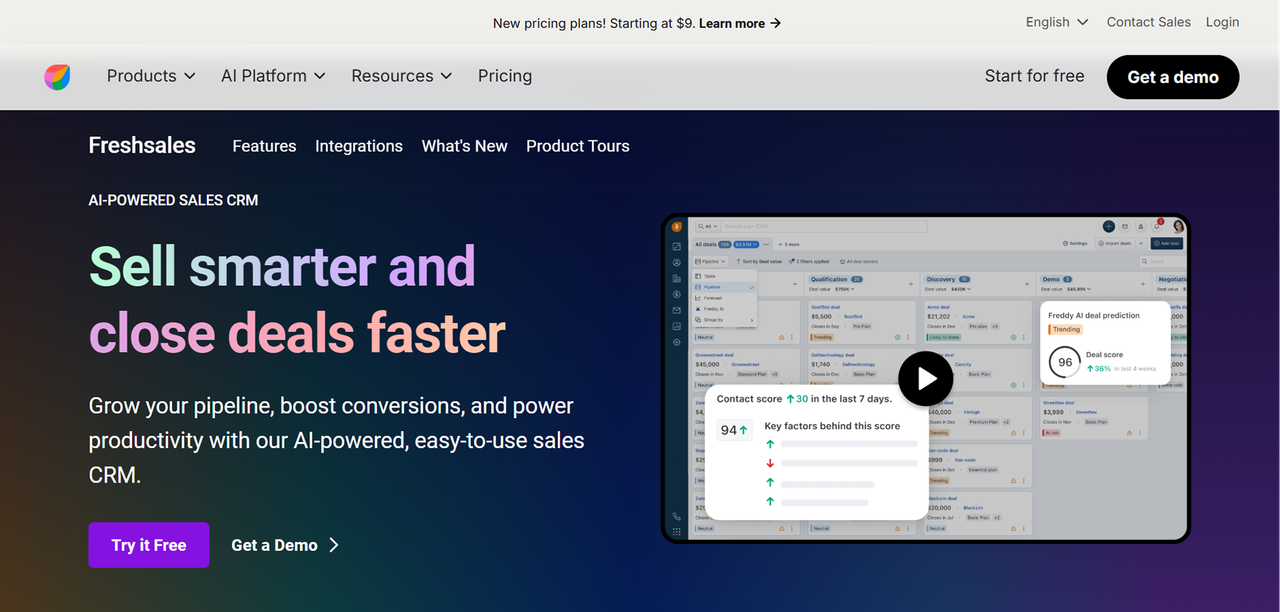Click the notification bell in the CRM preview

click(1157, 227)
